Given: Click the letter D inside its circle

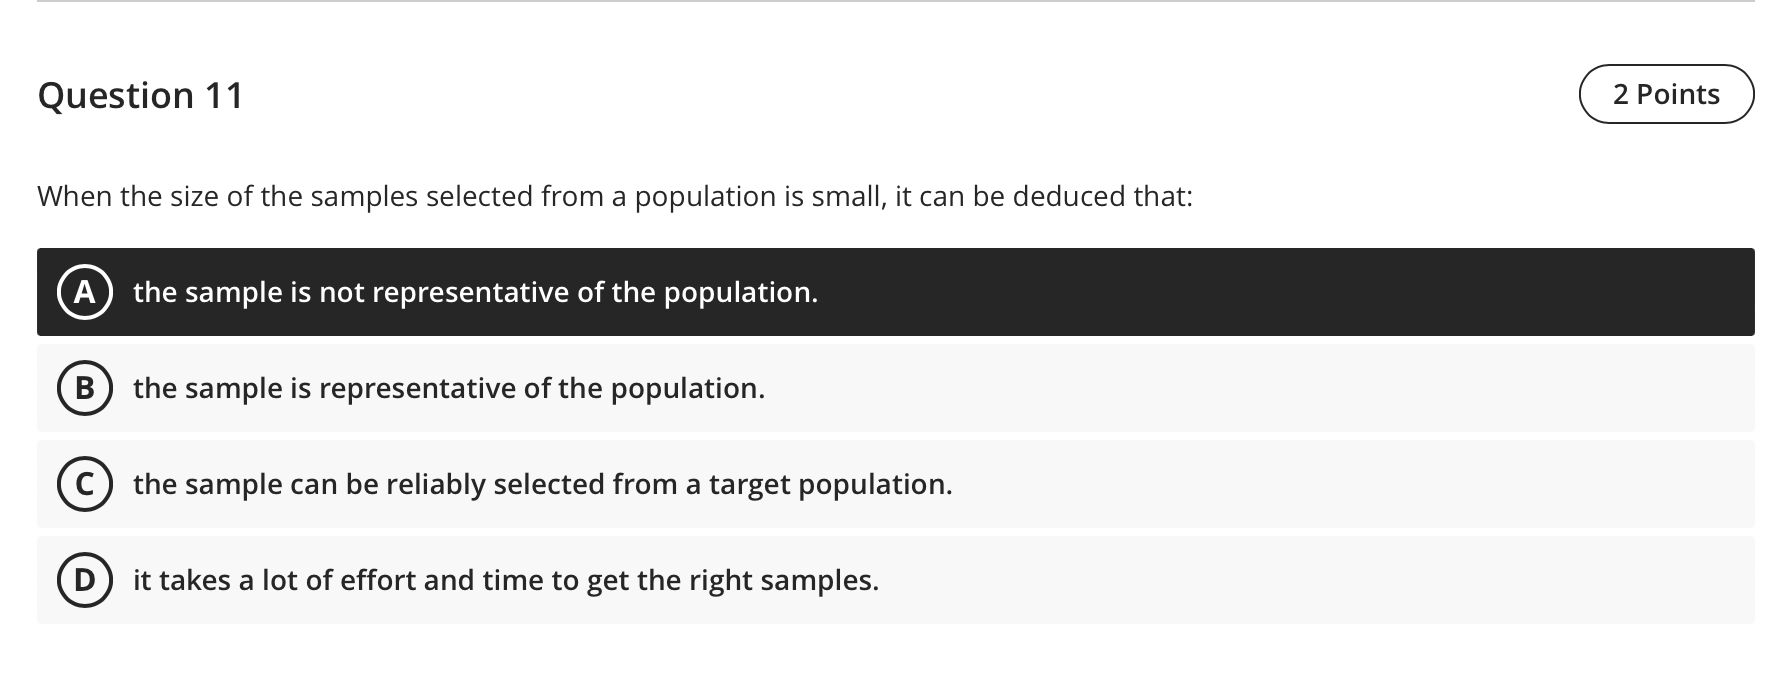Looking at the screenshot, I should click(x=85, y=579).
